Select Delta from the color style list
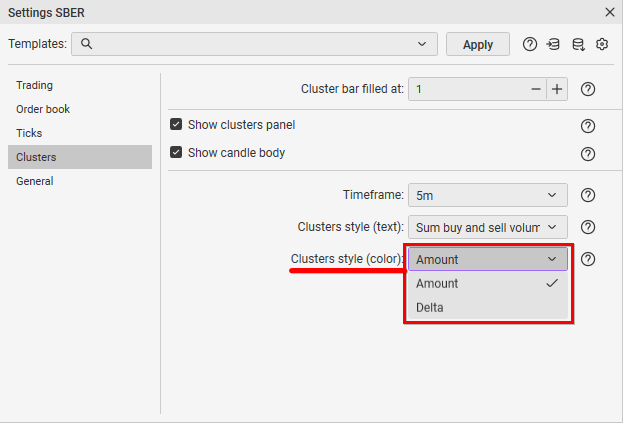 tap(430, 307)
